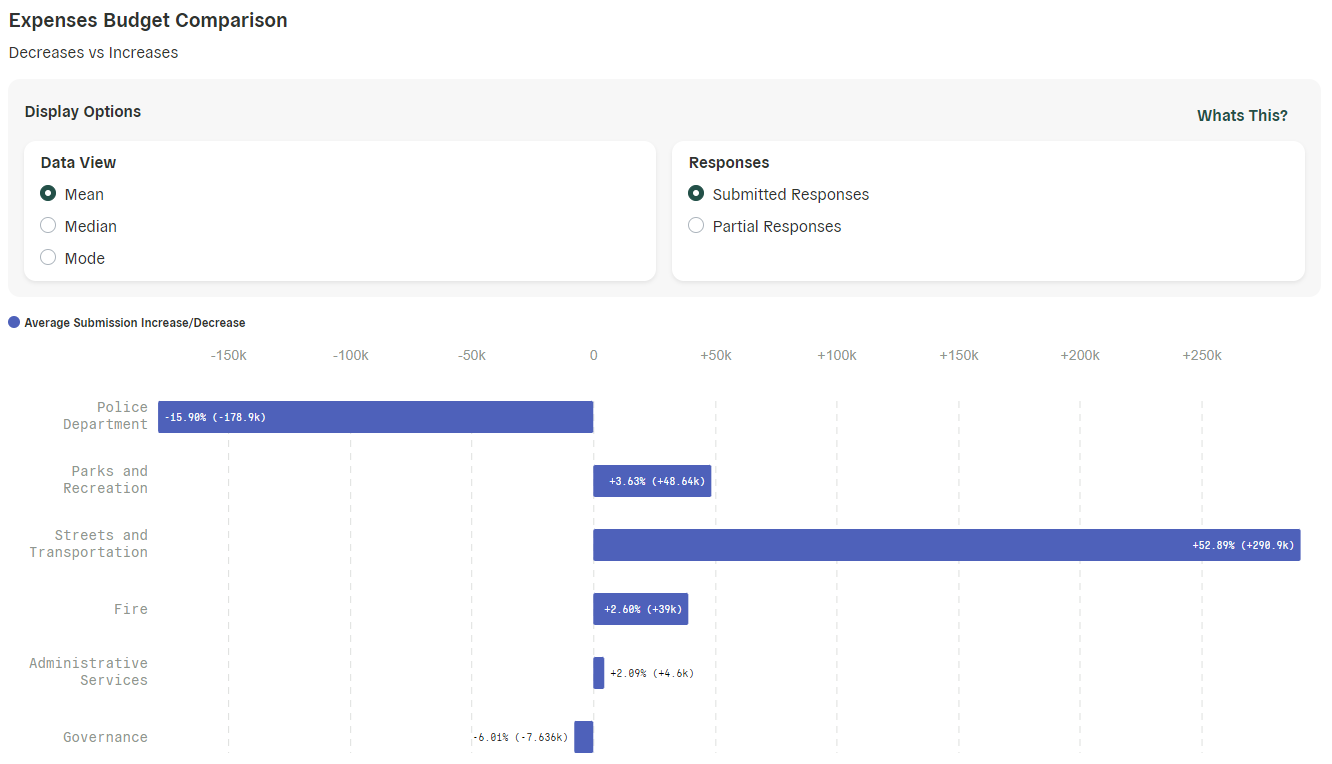Image resolution: width=1332 pixels, height=764 pixels.
Task: Click the +2.09% (+4.6k) value label
Action: [x=652, y=673]
